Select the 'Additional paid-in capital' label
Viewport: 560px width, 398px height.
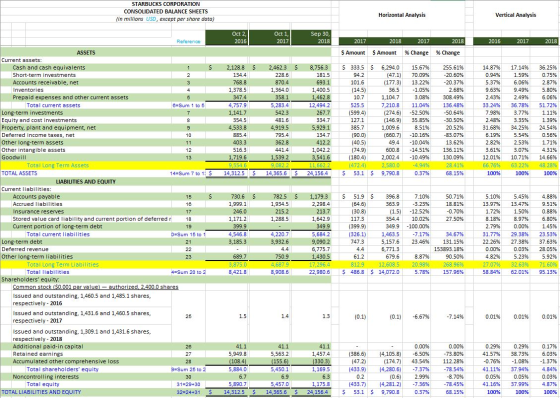48,346
